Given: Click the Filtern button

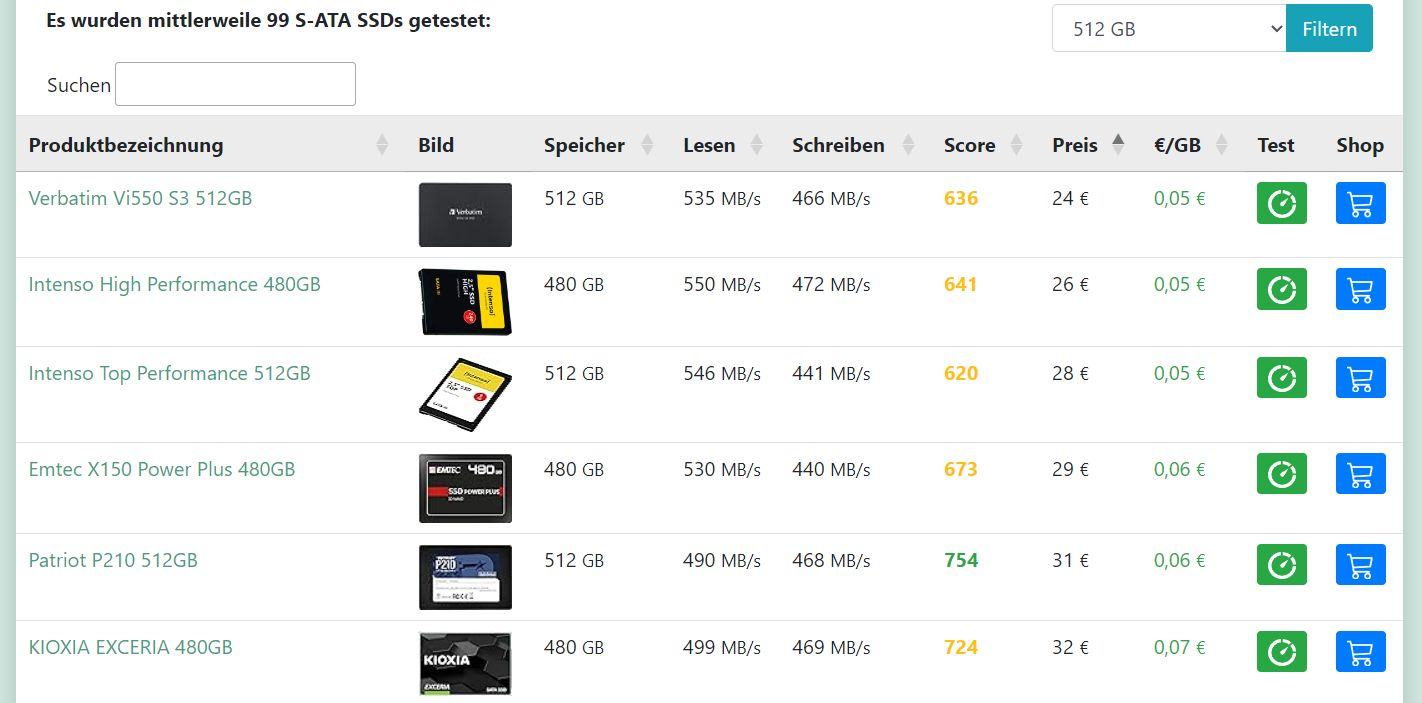Looking at the screenshot, I should (1329, 29).
